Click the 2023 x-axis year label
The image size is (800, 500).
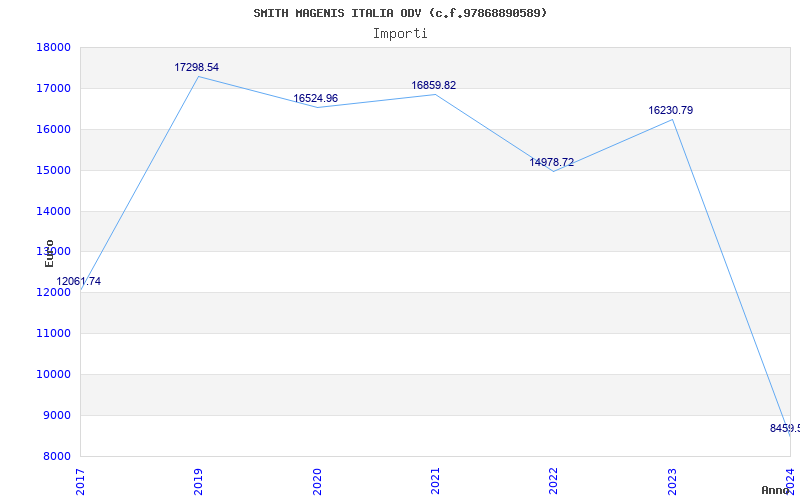672,481
